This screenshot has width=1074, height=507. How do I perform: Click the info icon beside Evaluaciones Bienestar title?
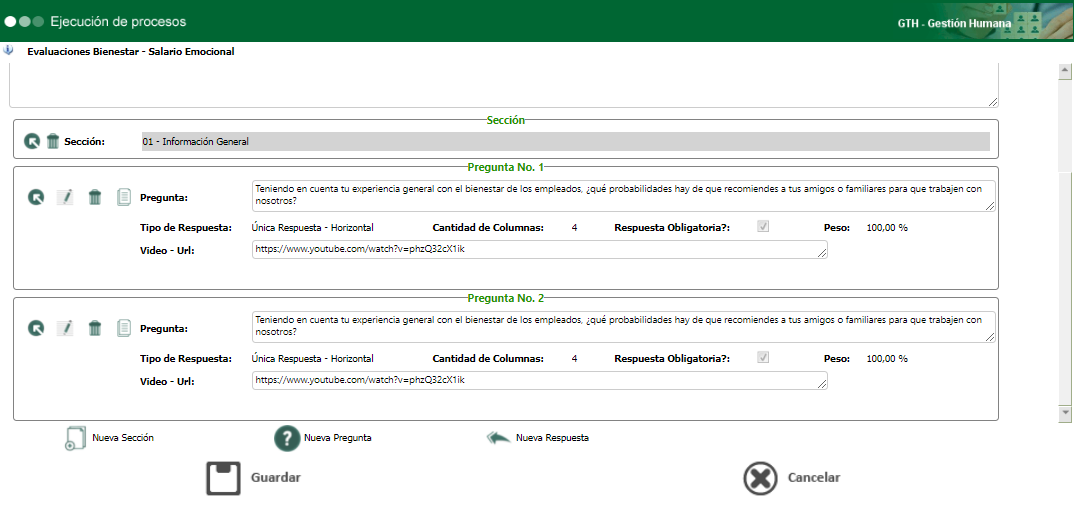[8, 50]
